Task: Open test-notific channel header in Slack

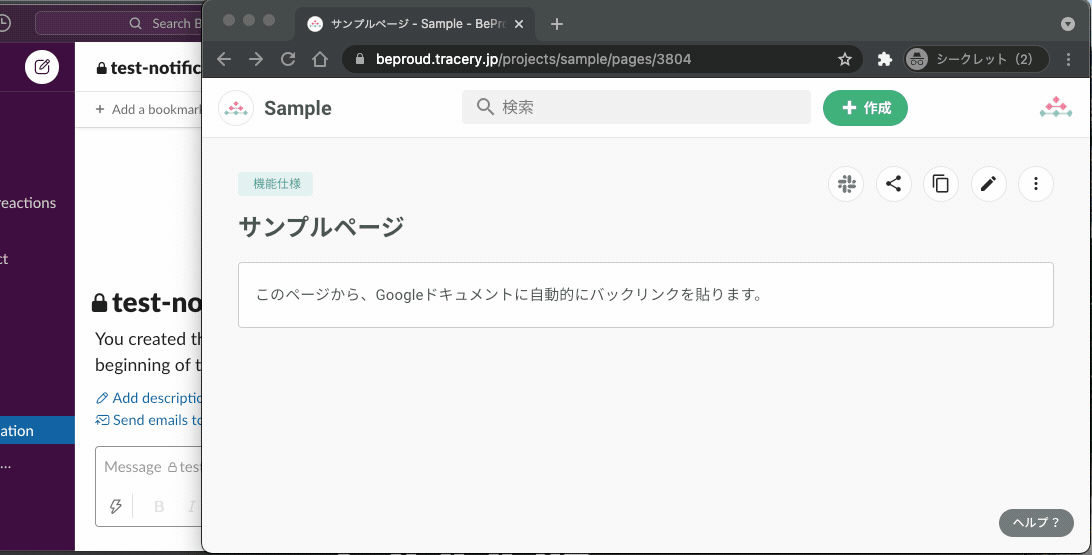Action: [x=148, y=68]
